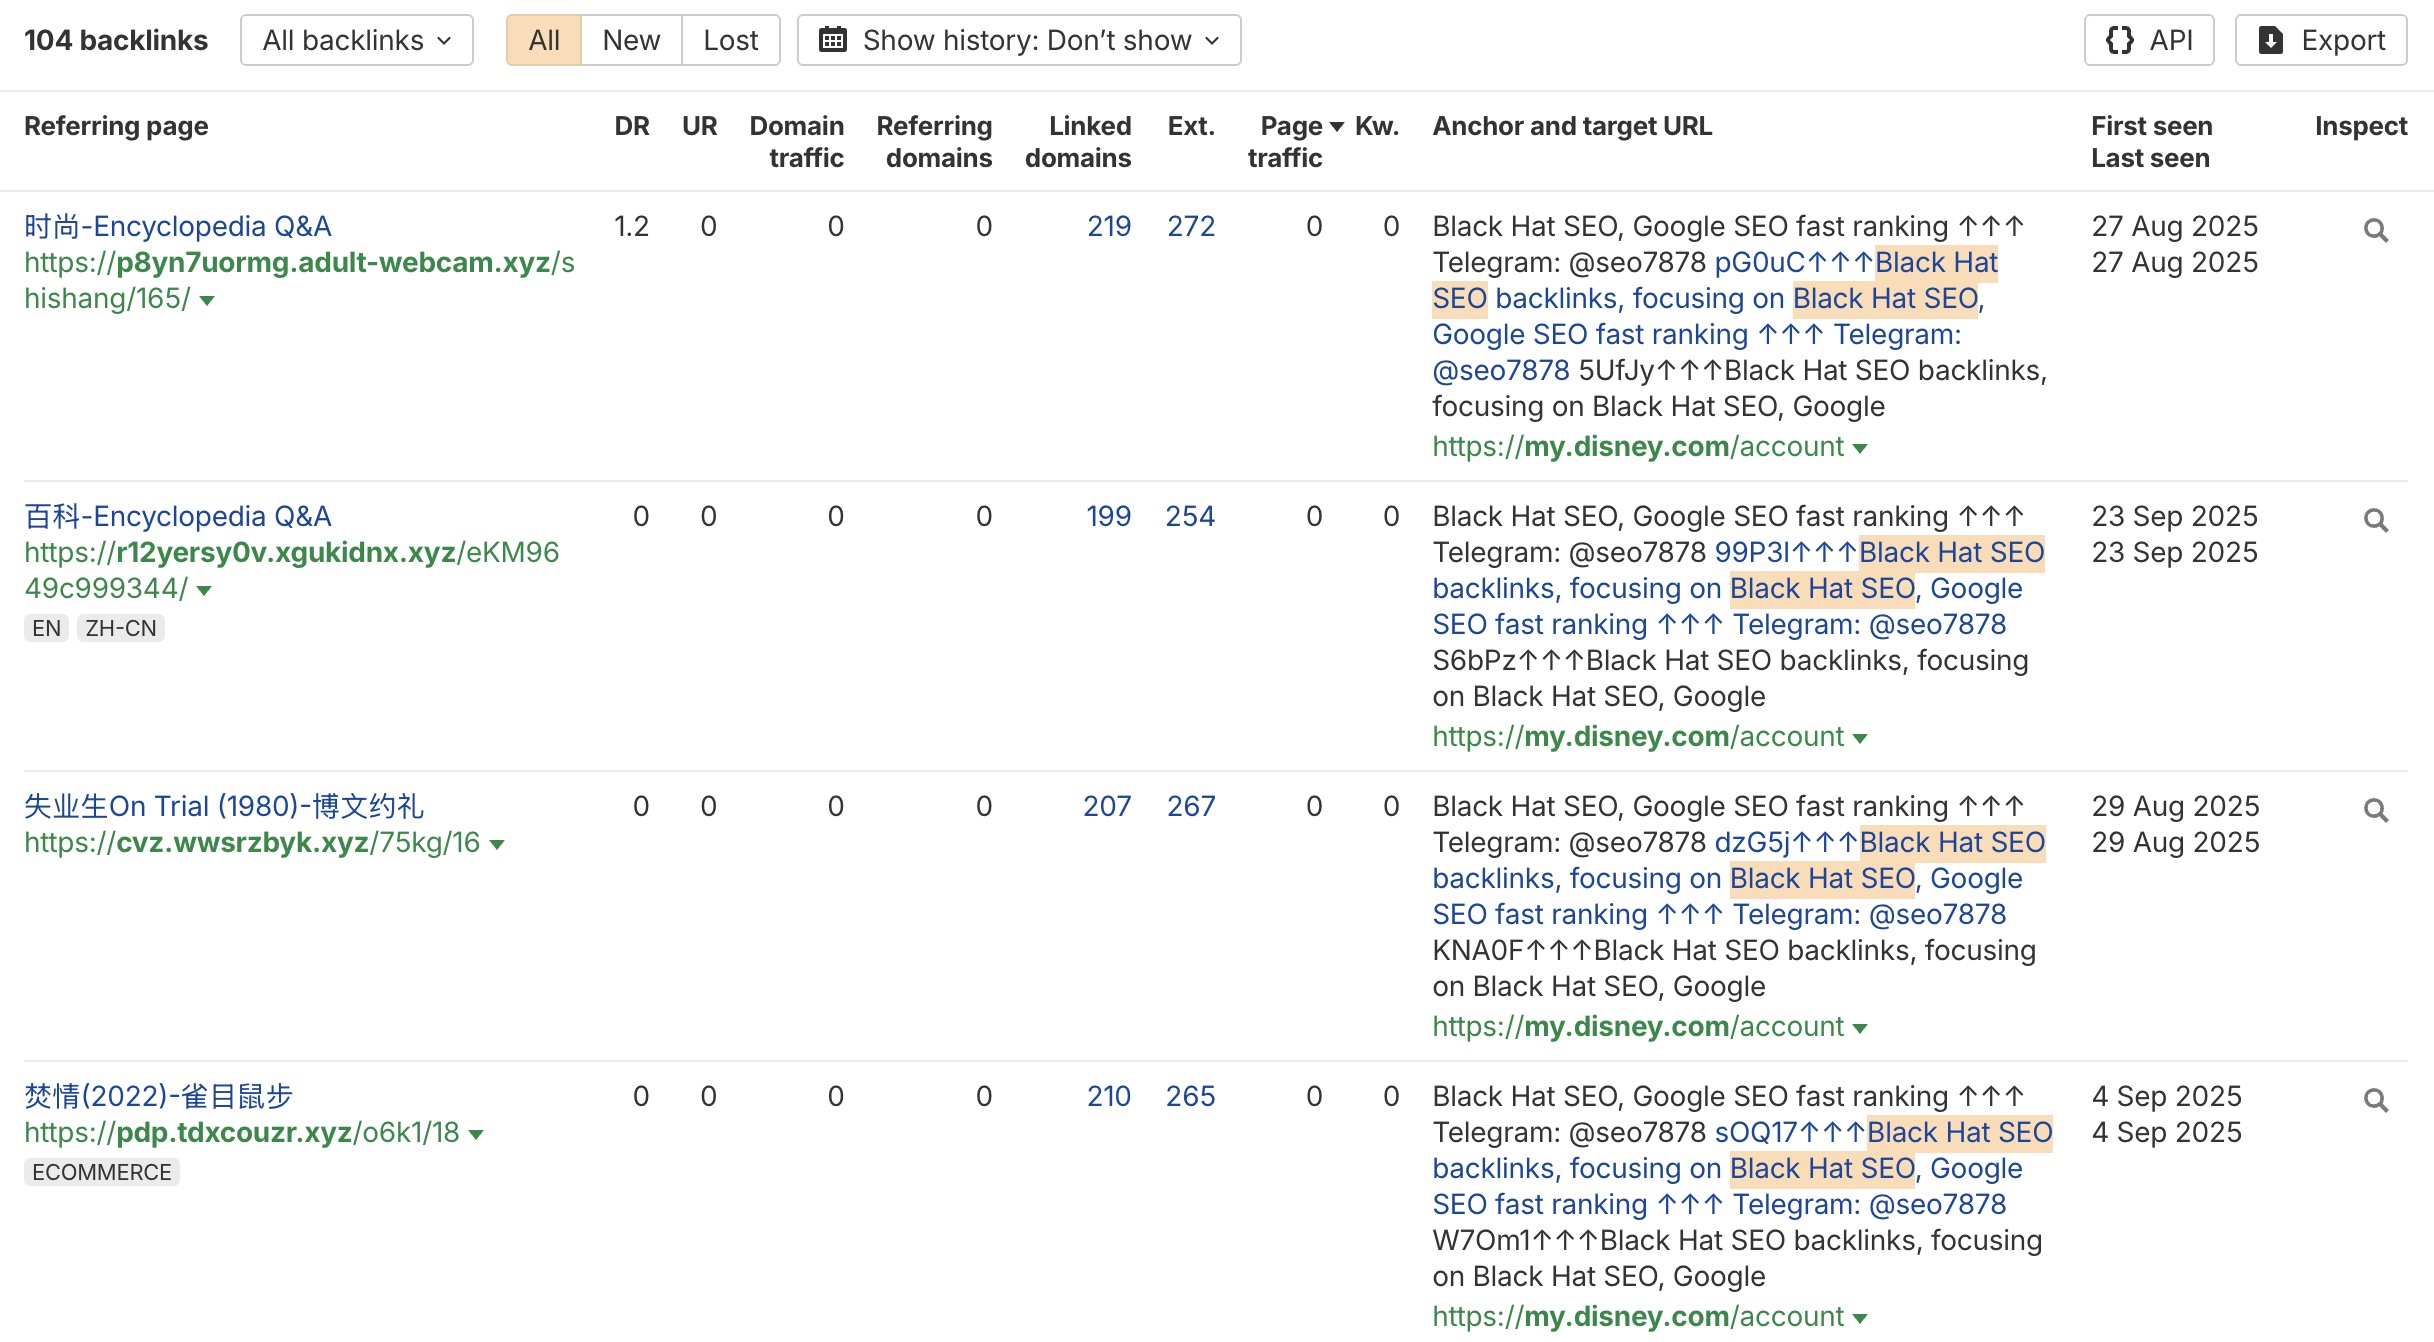Open the 失业生On Trial (1980) page title
Image resolution: width=2434 pixels, height=1342 pixels.
224,807
